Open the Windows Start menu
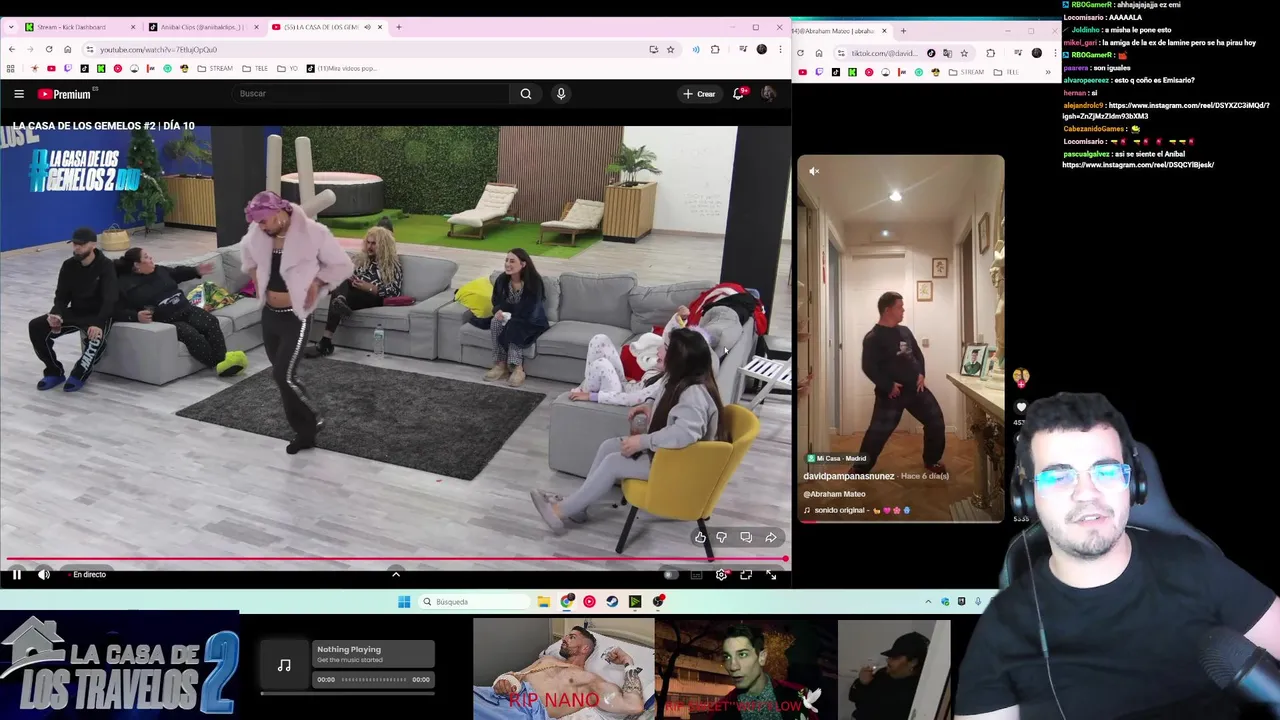The width and height of the screenshot is (1280, 720). pyautogui.click(x=404, y=602)
